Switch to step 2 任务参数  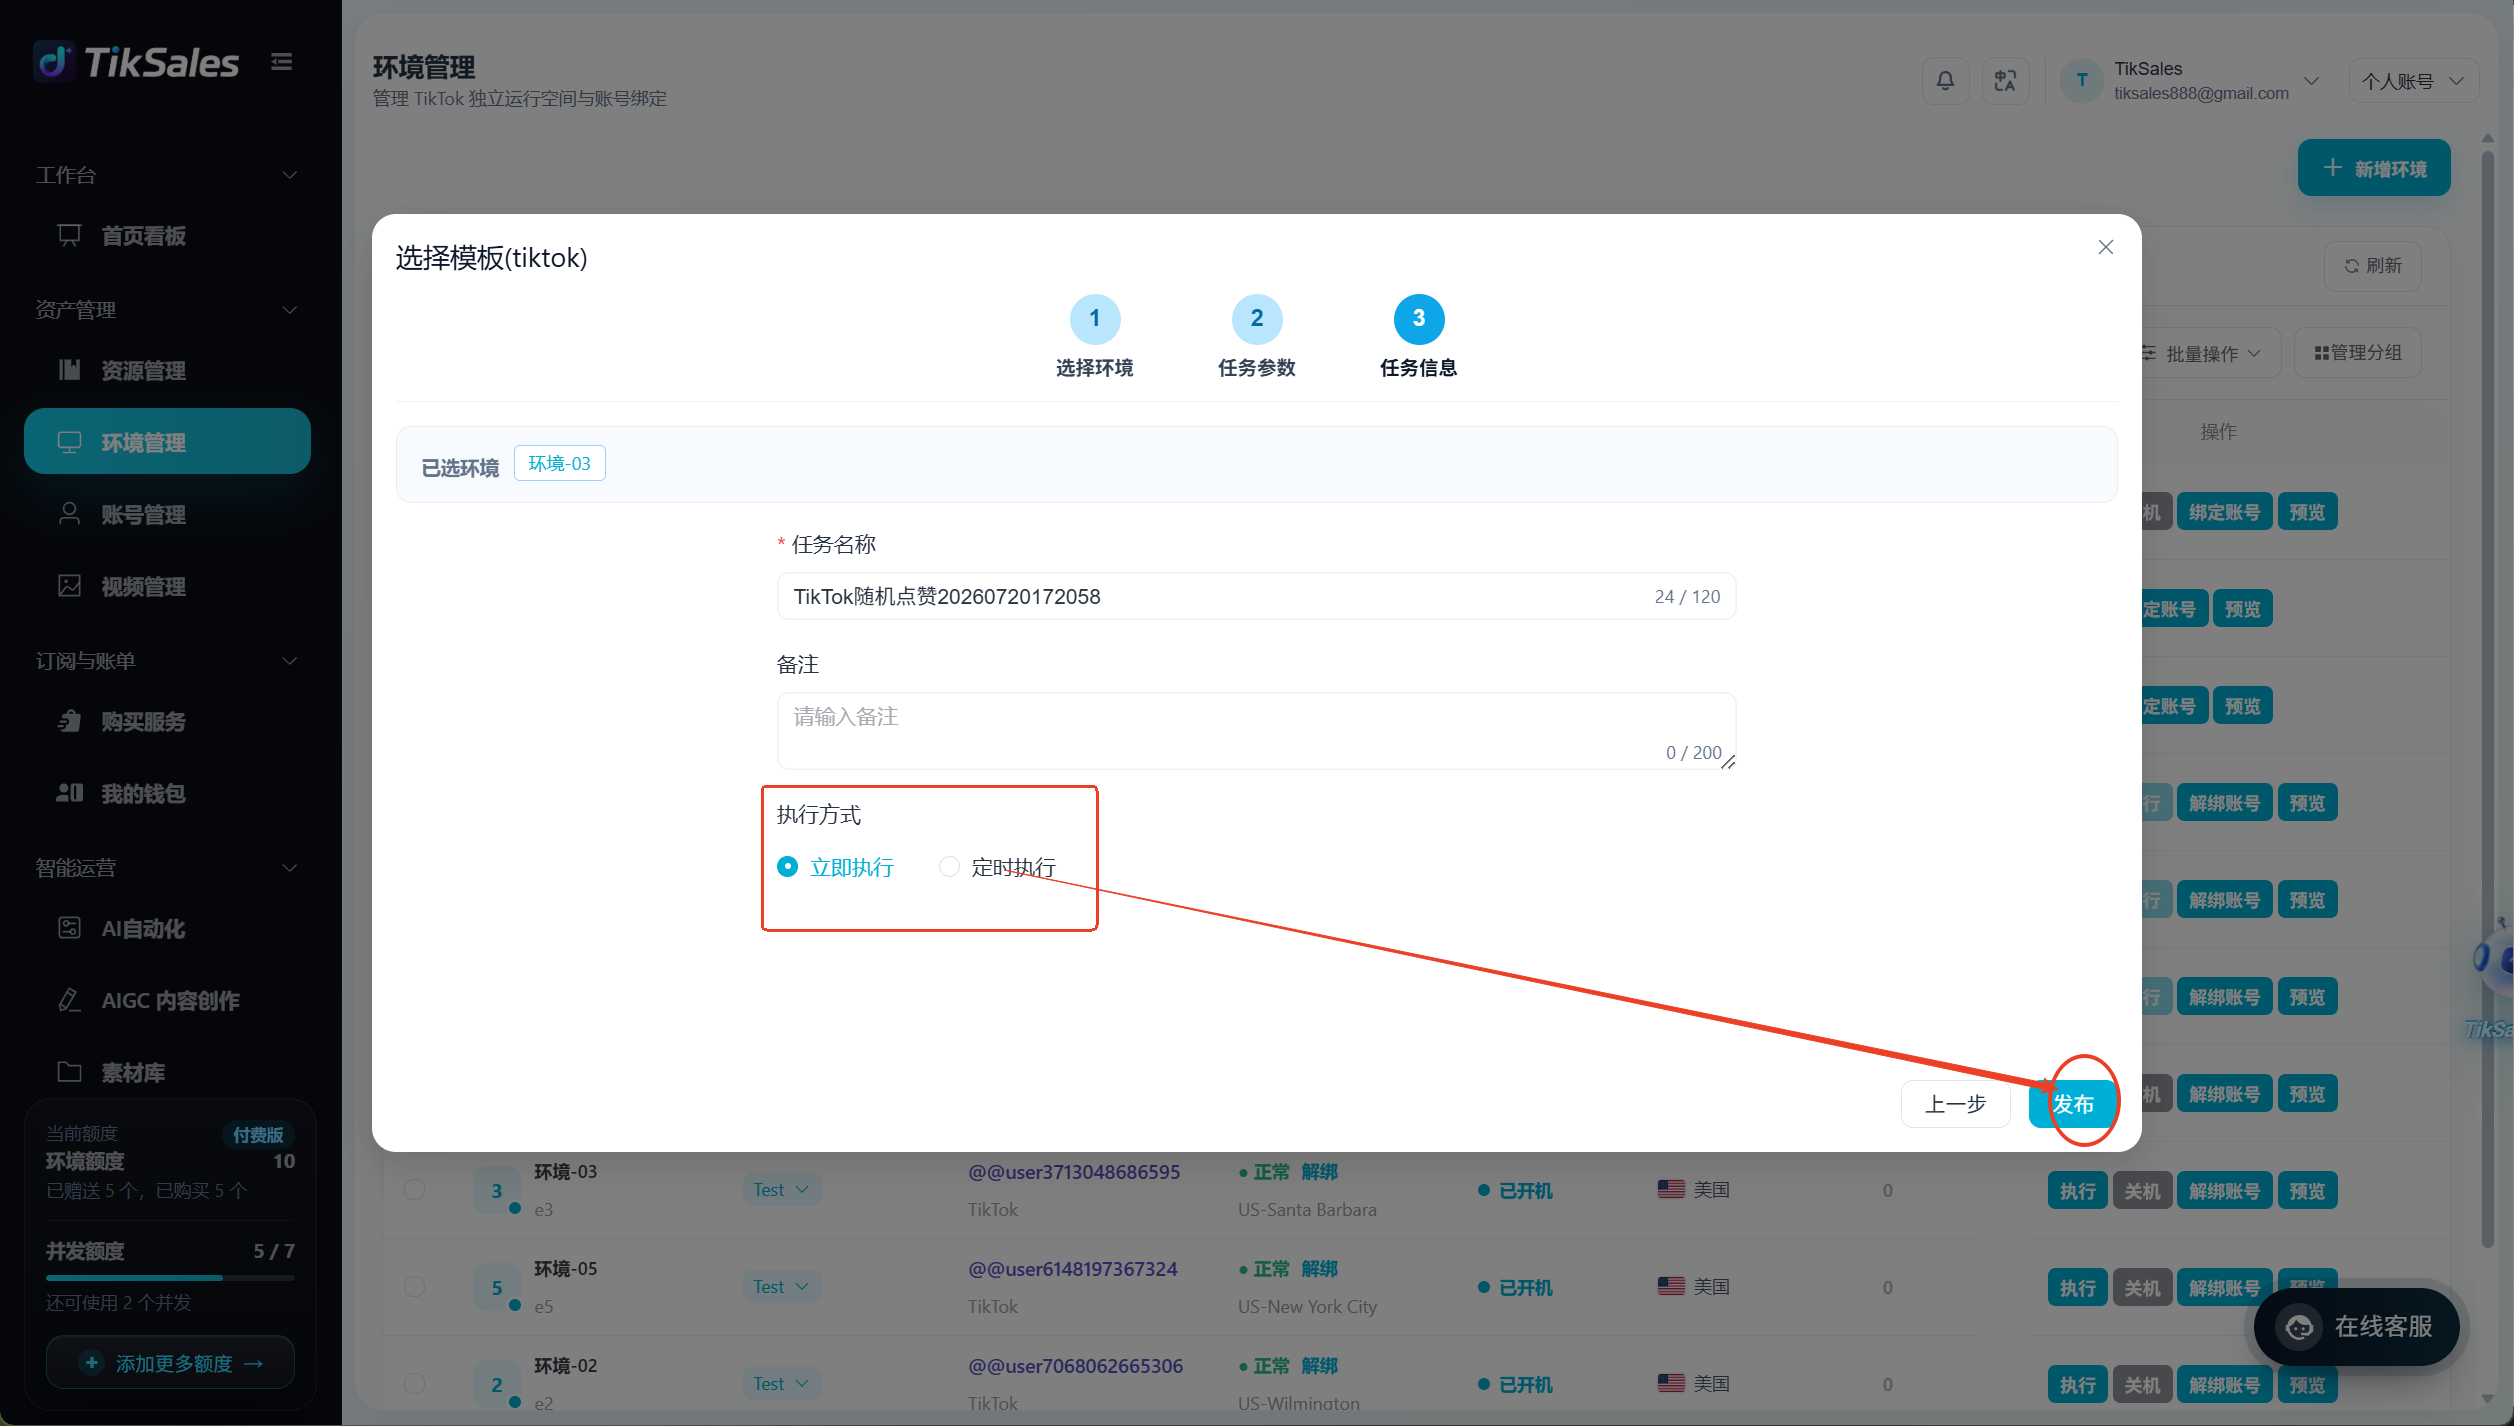(1257, 319)
